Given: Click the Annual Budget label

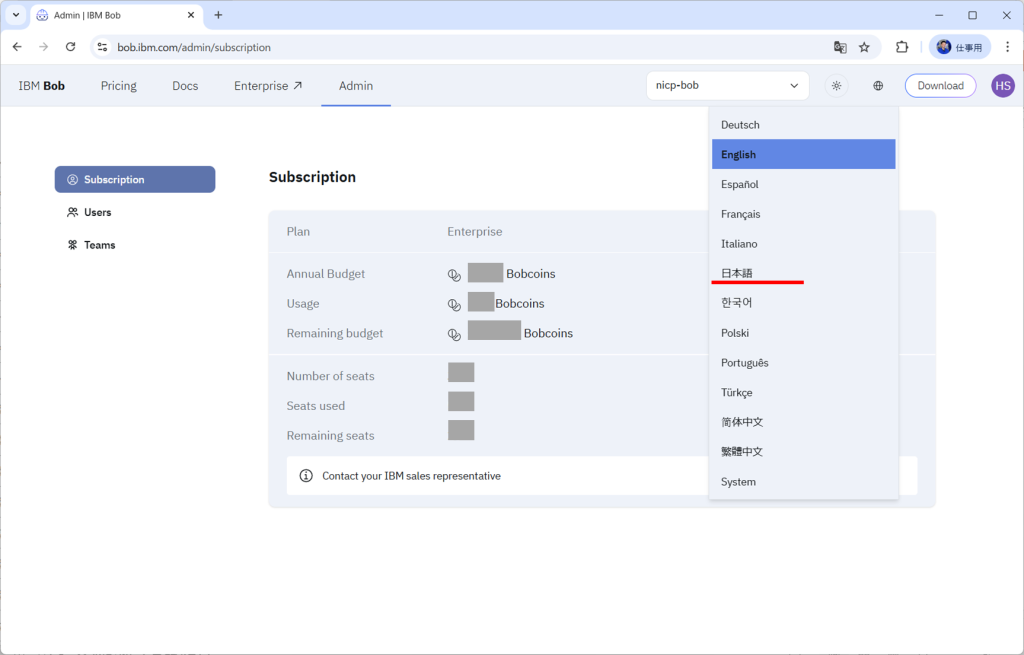Looking at the screenshot, I should click(326, 274).
